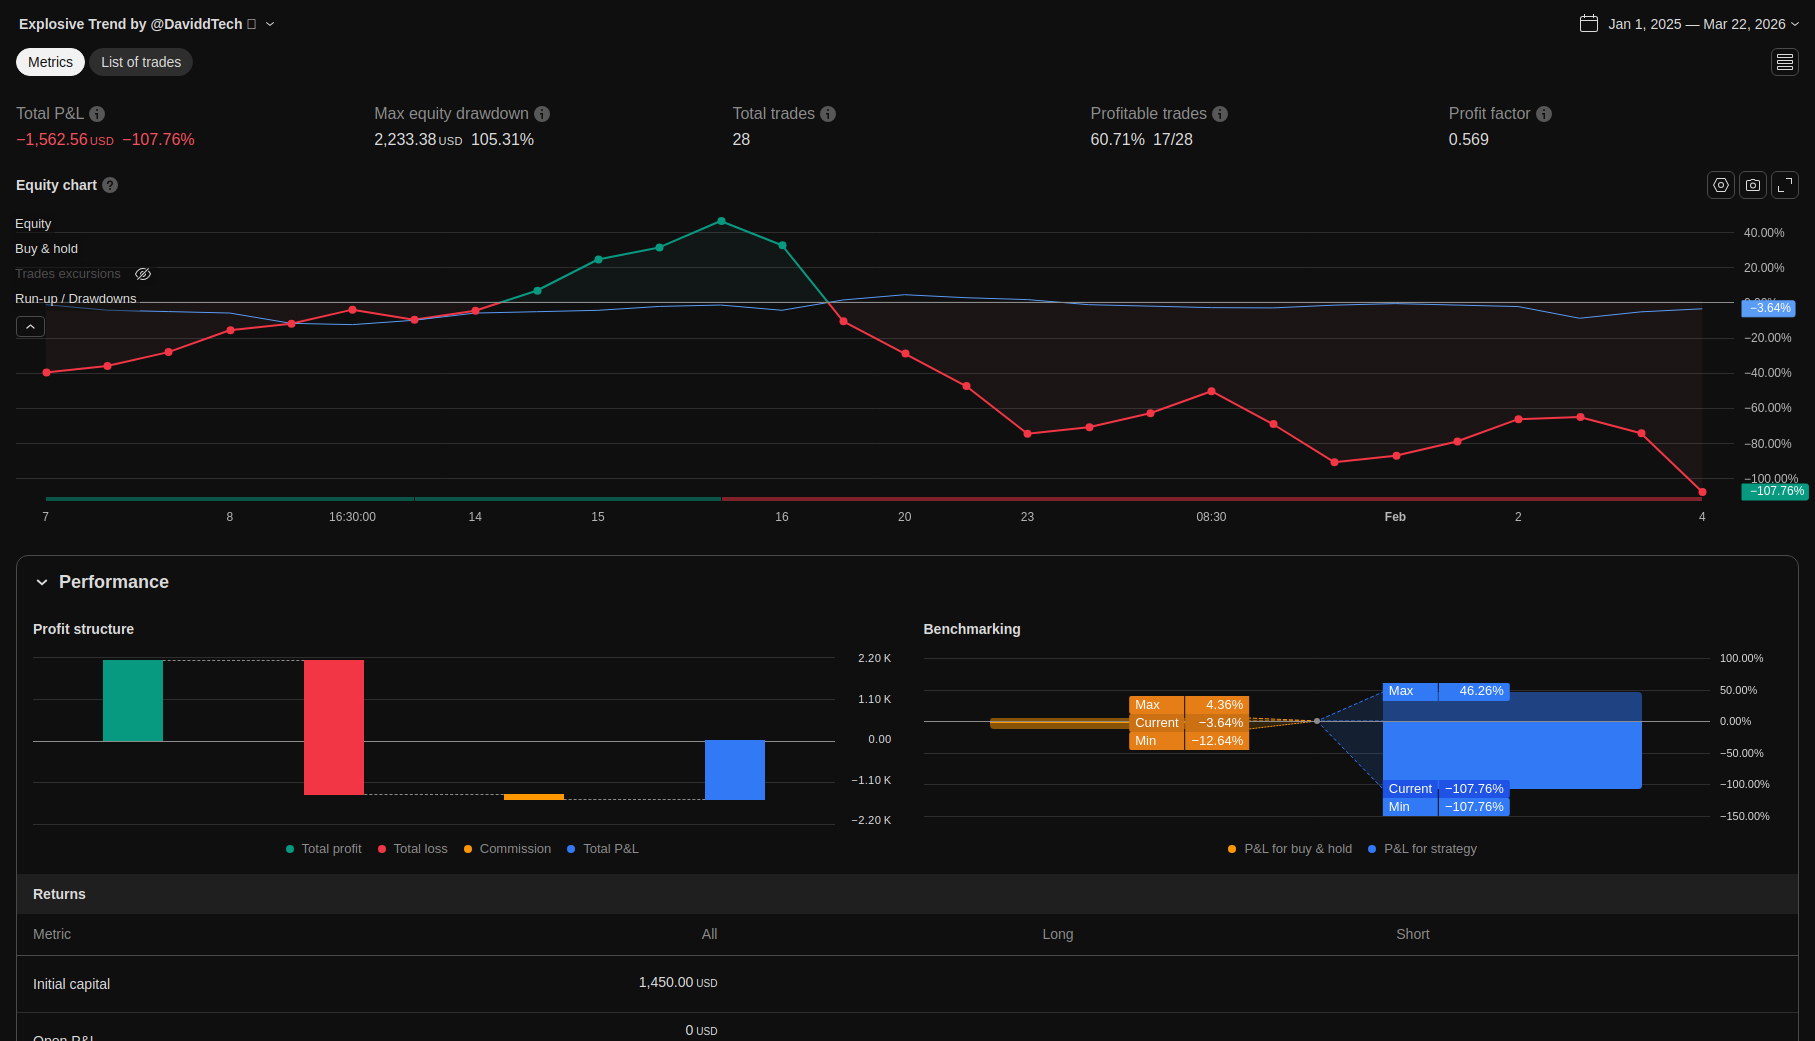Image resolution: width=1815 pixels, height=1041 pixels.
Task: Toggle Run-up / Drawdowns series visibility
Action: pos(75,299)
